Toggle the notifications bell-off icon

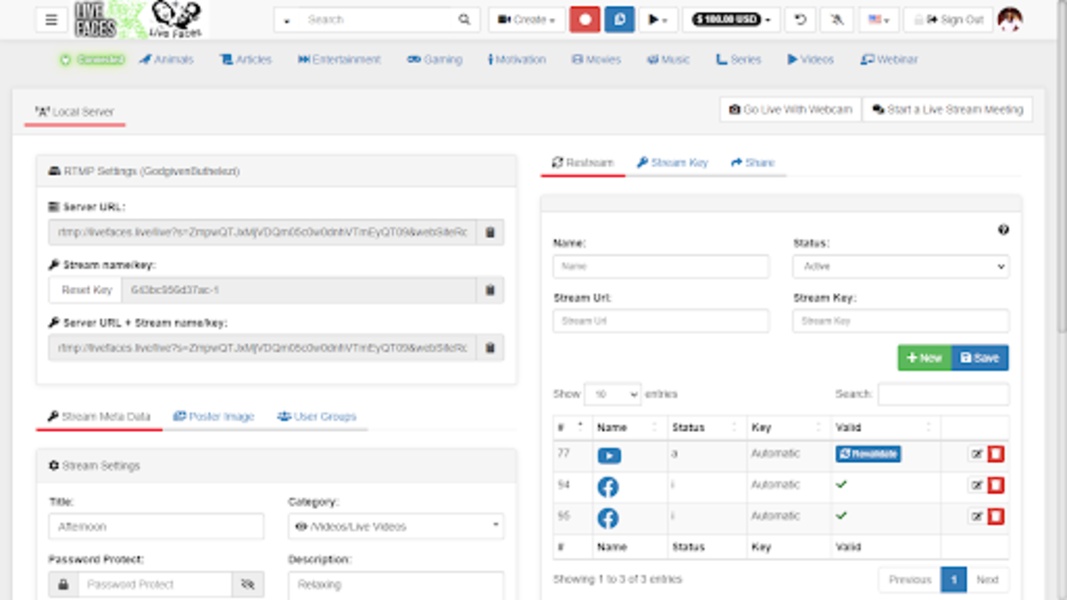coord(836,19)
